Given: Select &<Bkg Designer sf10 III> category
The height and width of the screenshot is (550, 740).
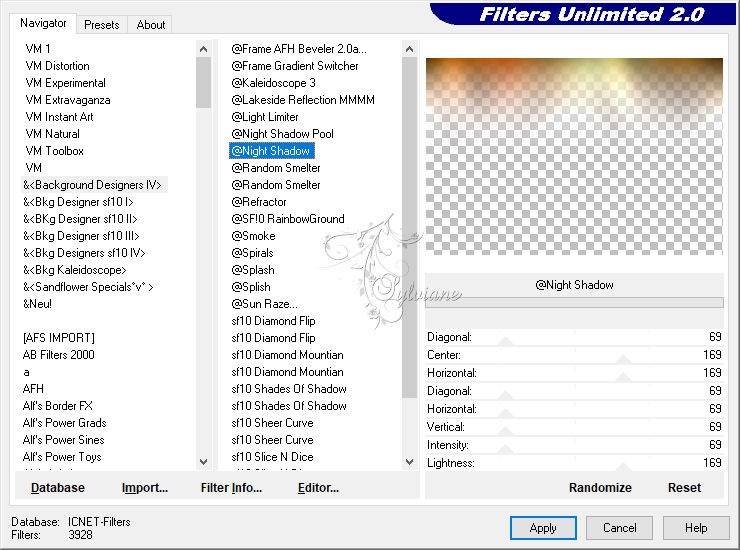Looking at the screenshot, I should pyautogui.click(x=81, y=236).
